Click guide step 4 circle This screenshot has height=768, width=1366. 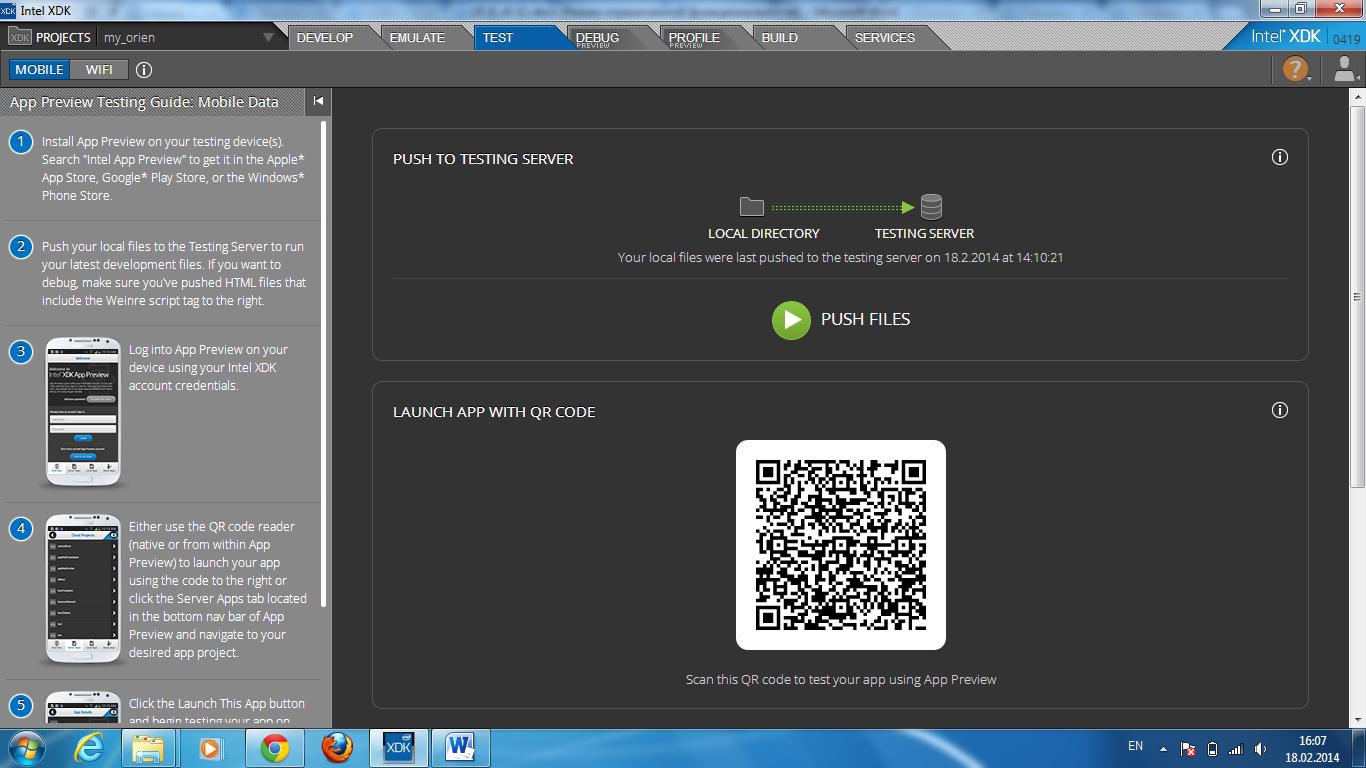point(21,529)
